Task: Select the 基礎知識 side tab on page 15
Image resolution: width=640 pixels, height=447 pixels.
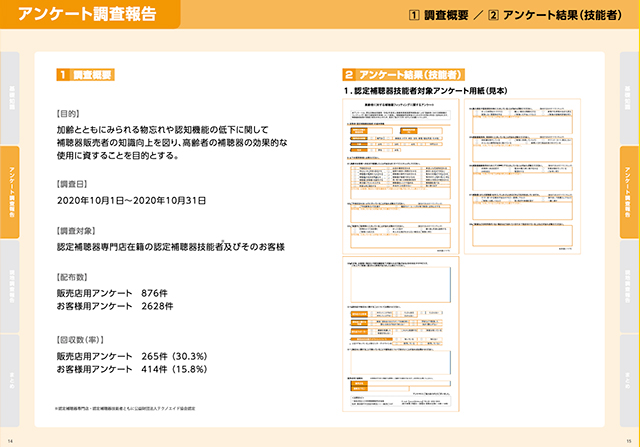Action: [630, 98]
